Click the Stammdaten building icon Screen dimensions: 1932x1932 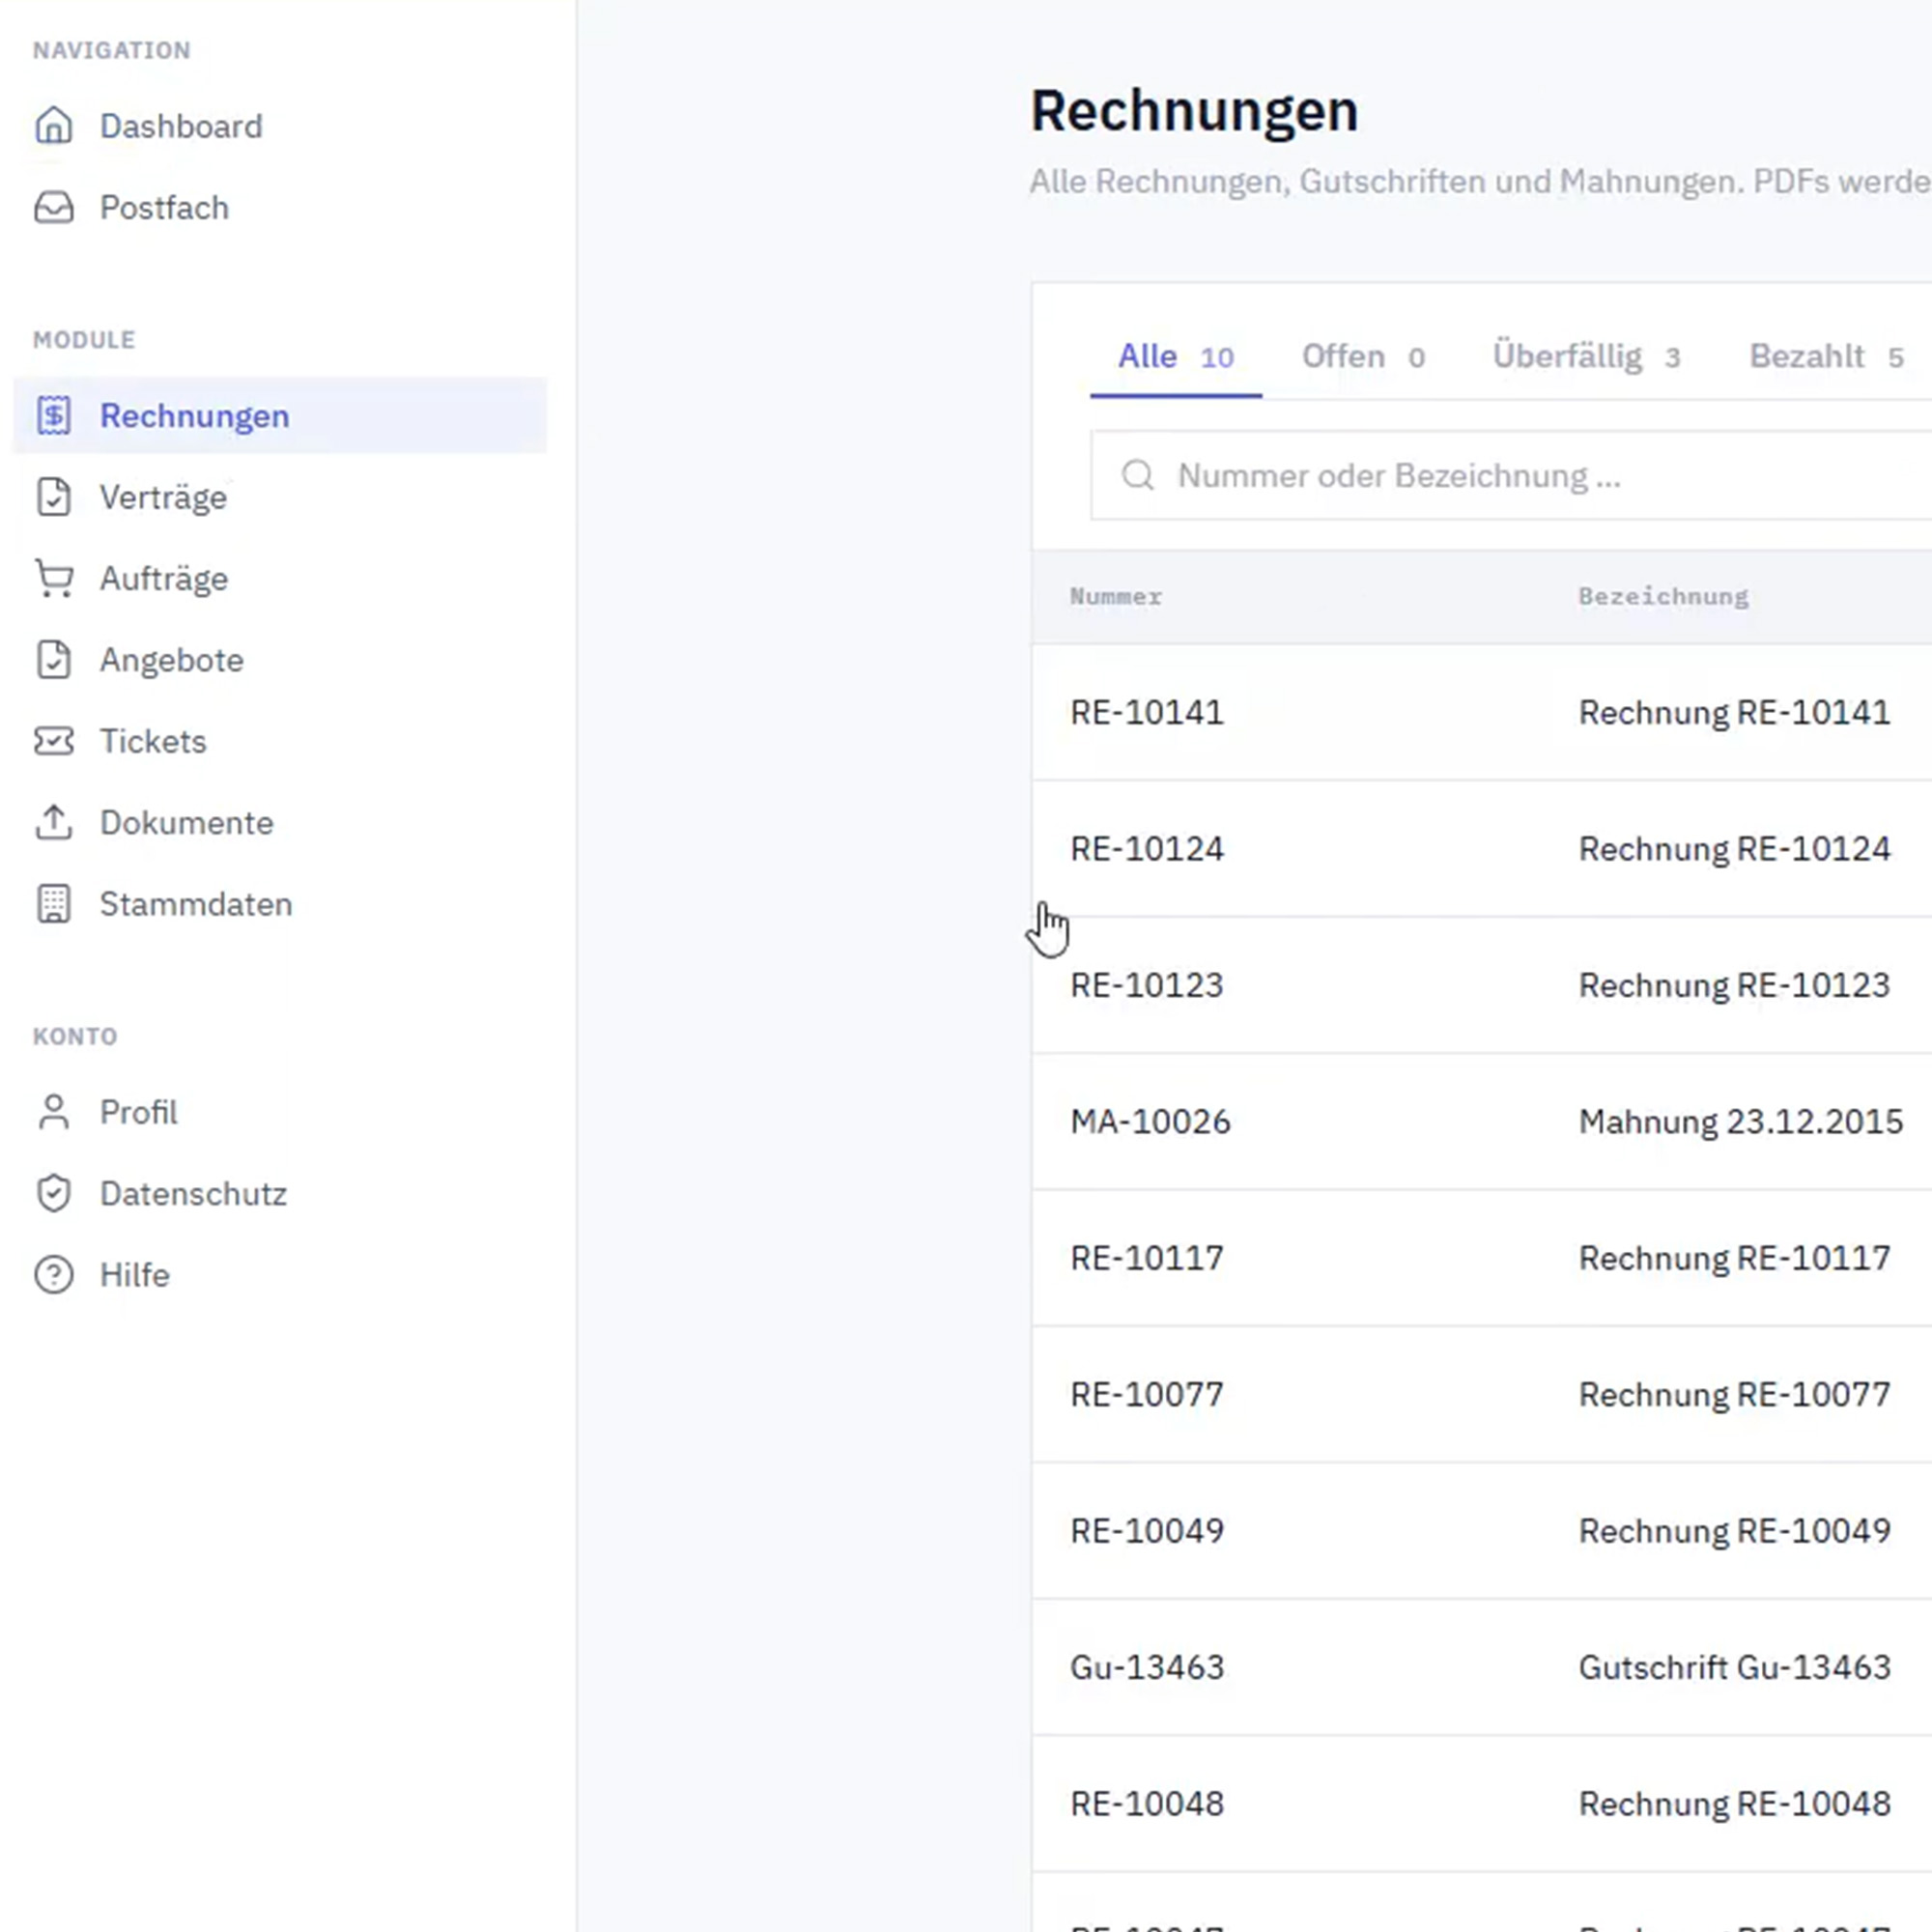click(54, 904)
